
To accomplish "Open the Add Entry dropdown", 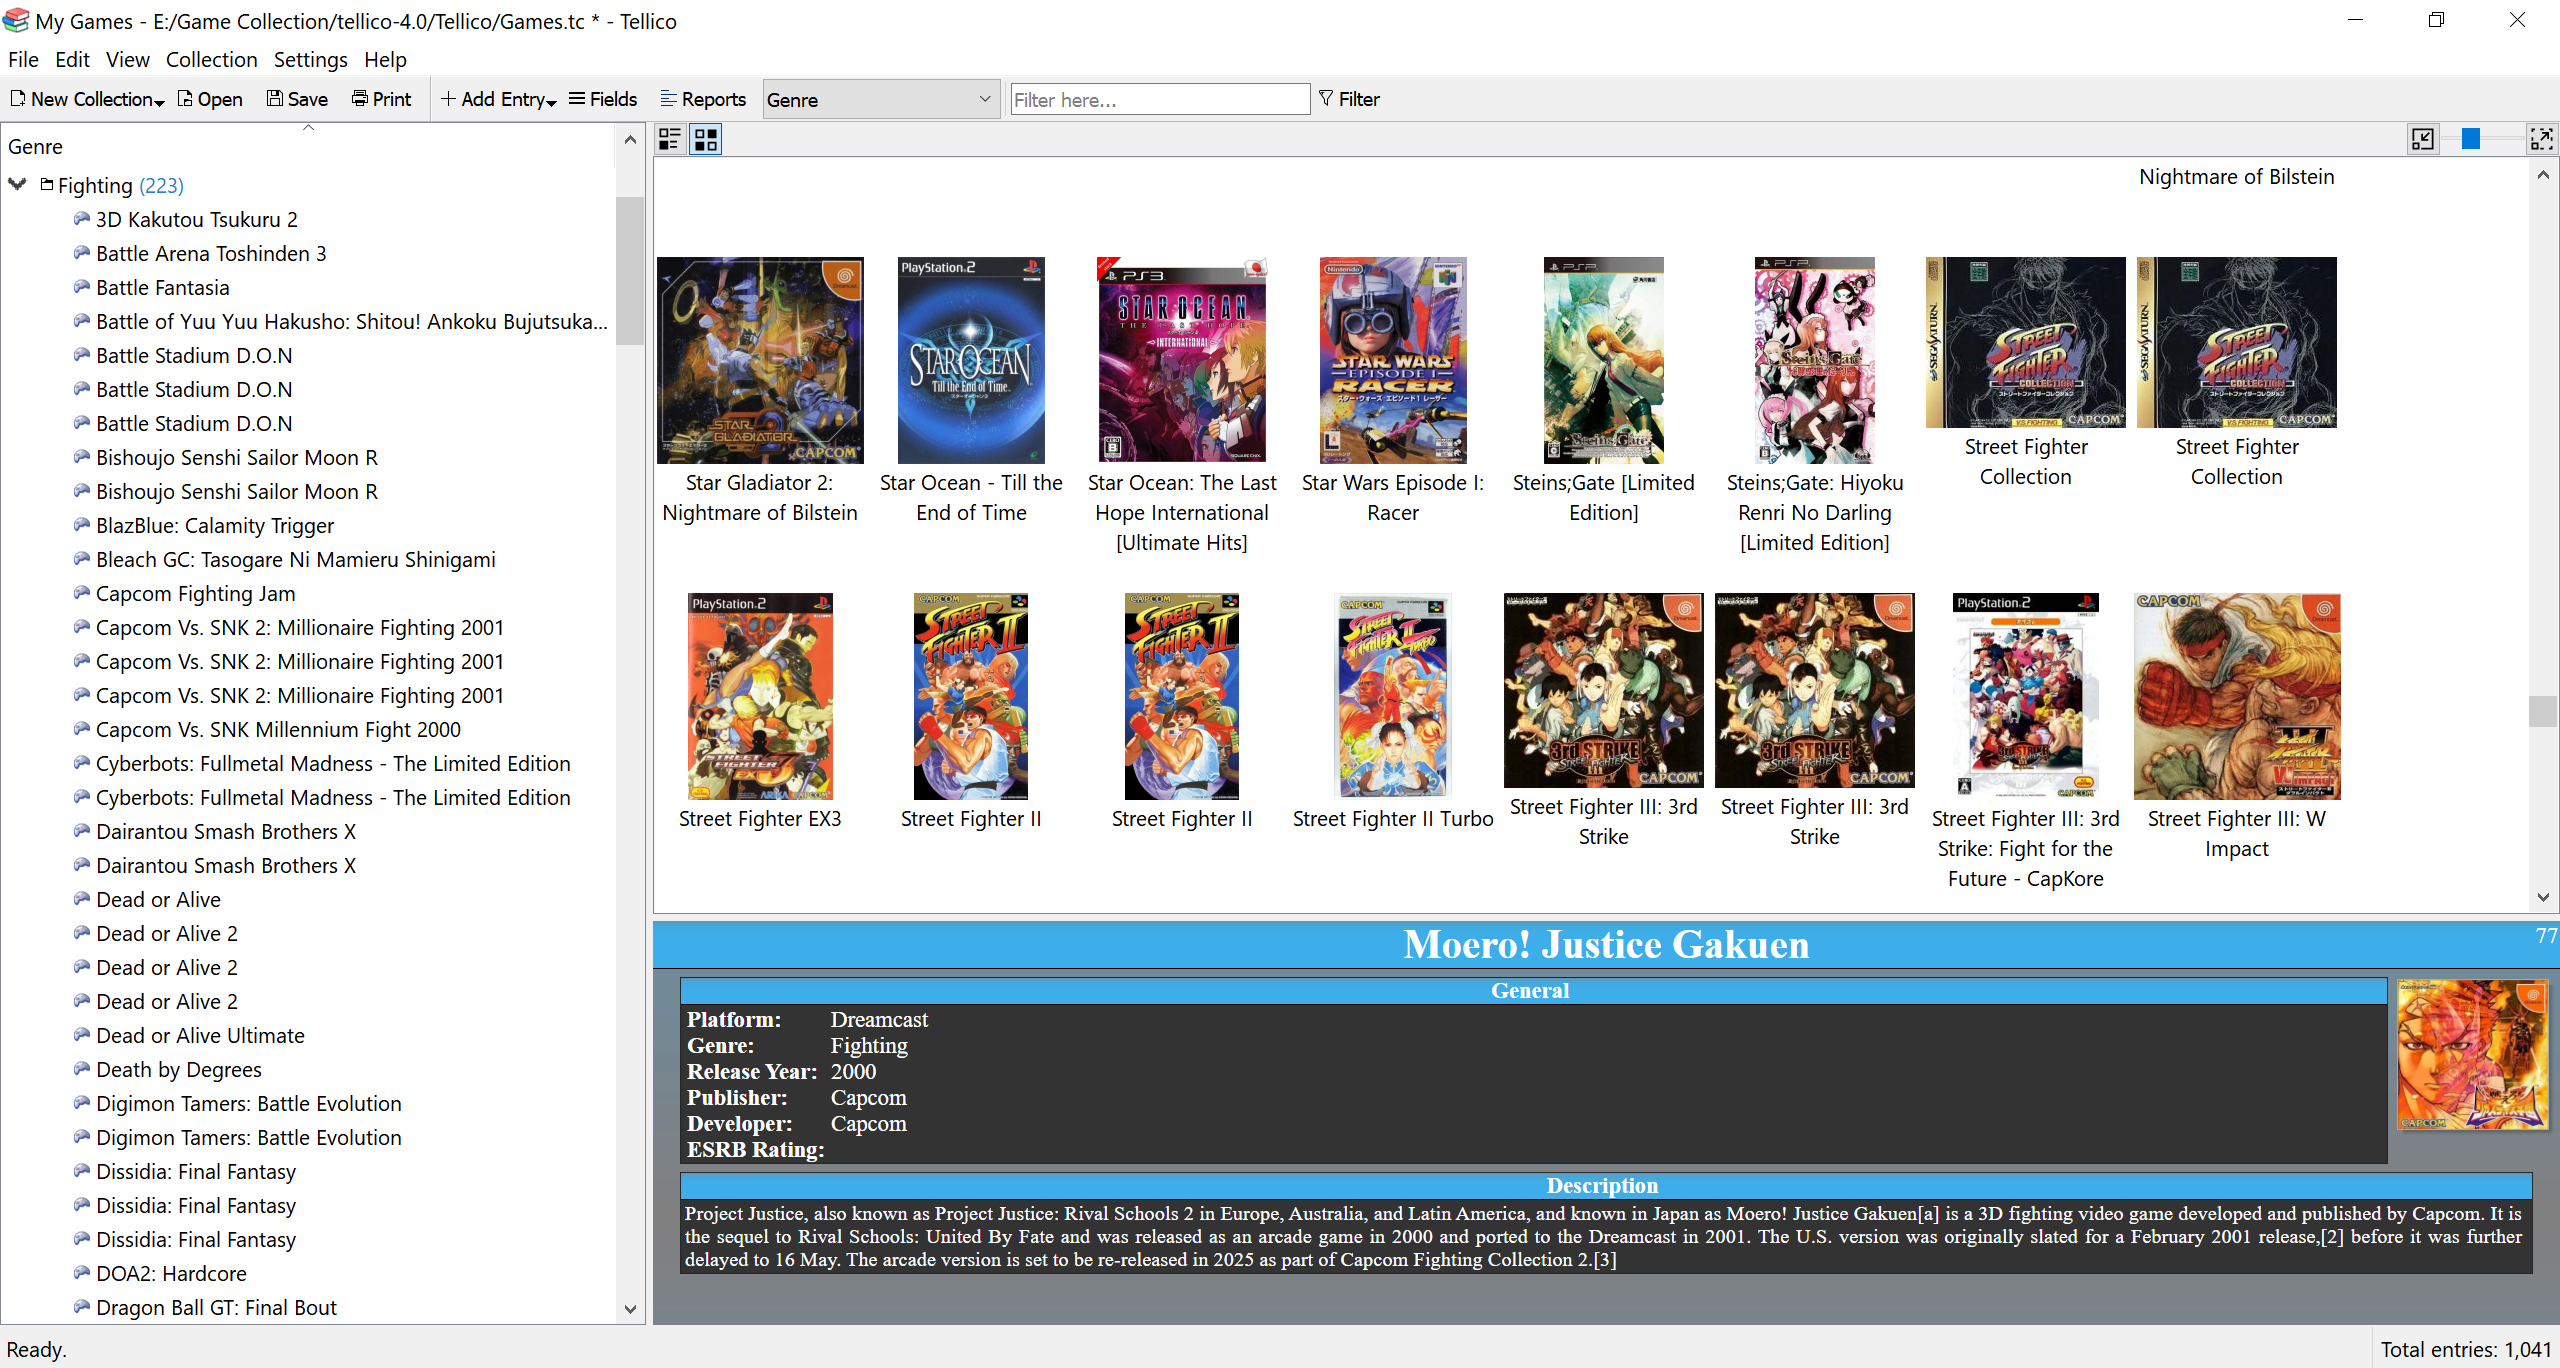I will [498, 99].
